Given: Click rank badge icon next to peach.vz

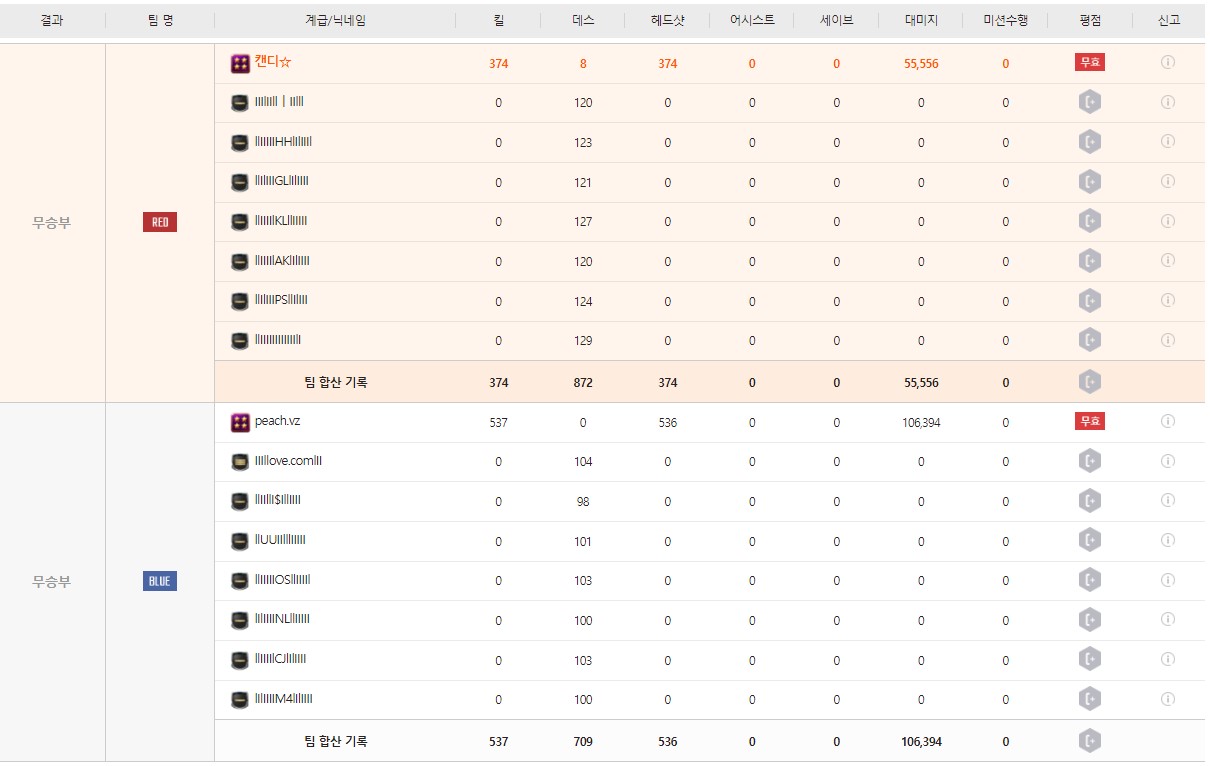Looking at the screenshot, I should click(240, 422).
